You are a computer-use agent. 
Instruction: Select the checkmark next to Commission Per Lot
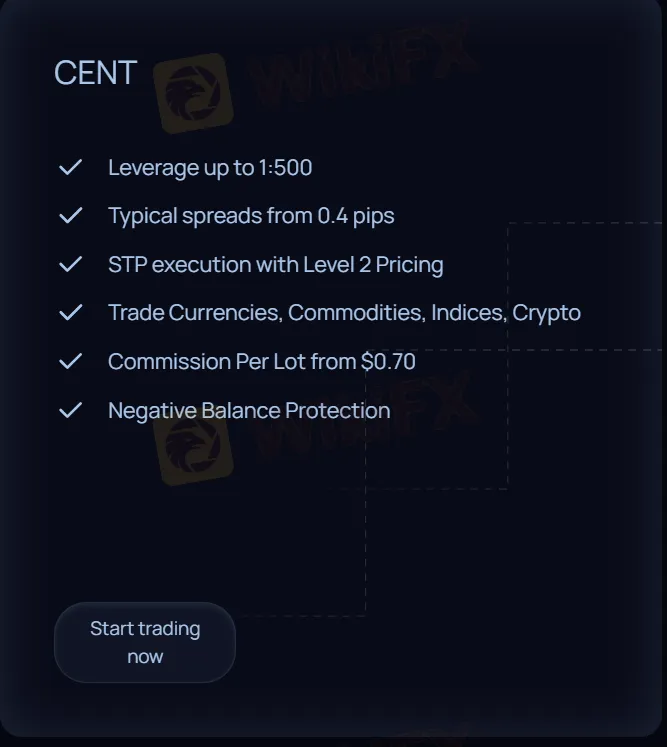[x=70, y=361]
